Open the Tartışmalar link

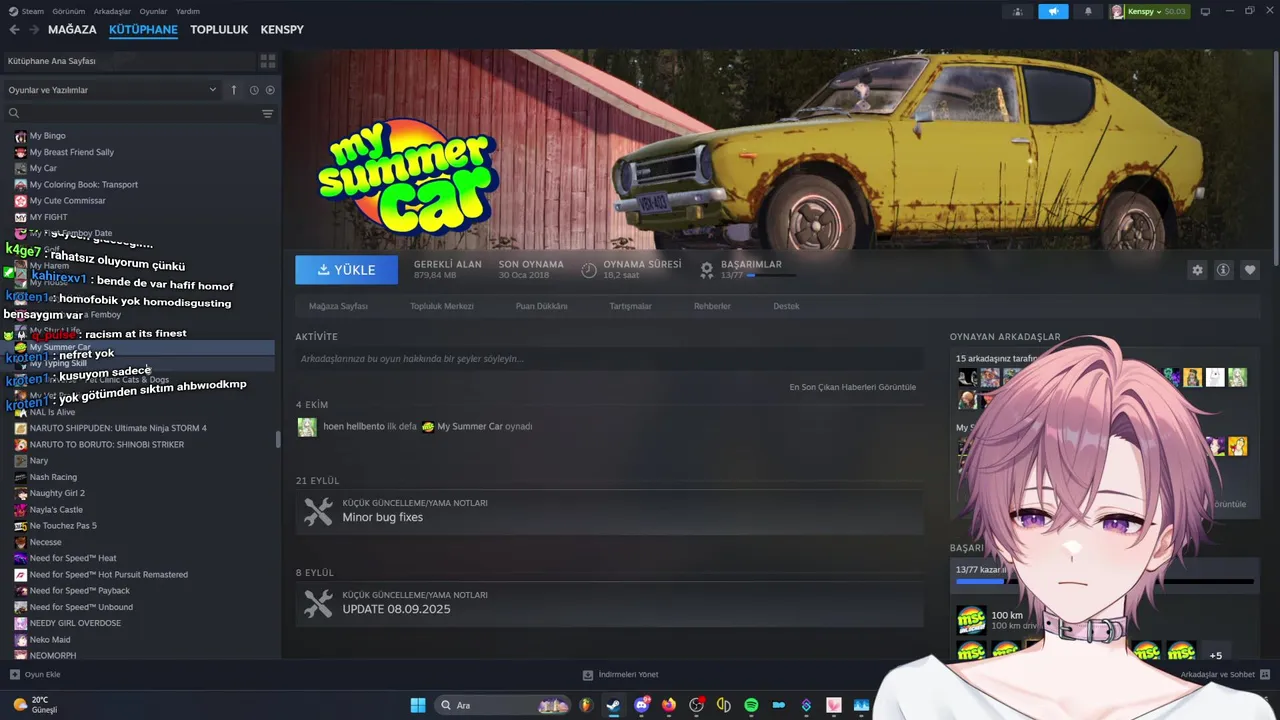point(630,306)
